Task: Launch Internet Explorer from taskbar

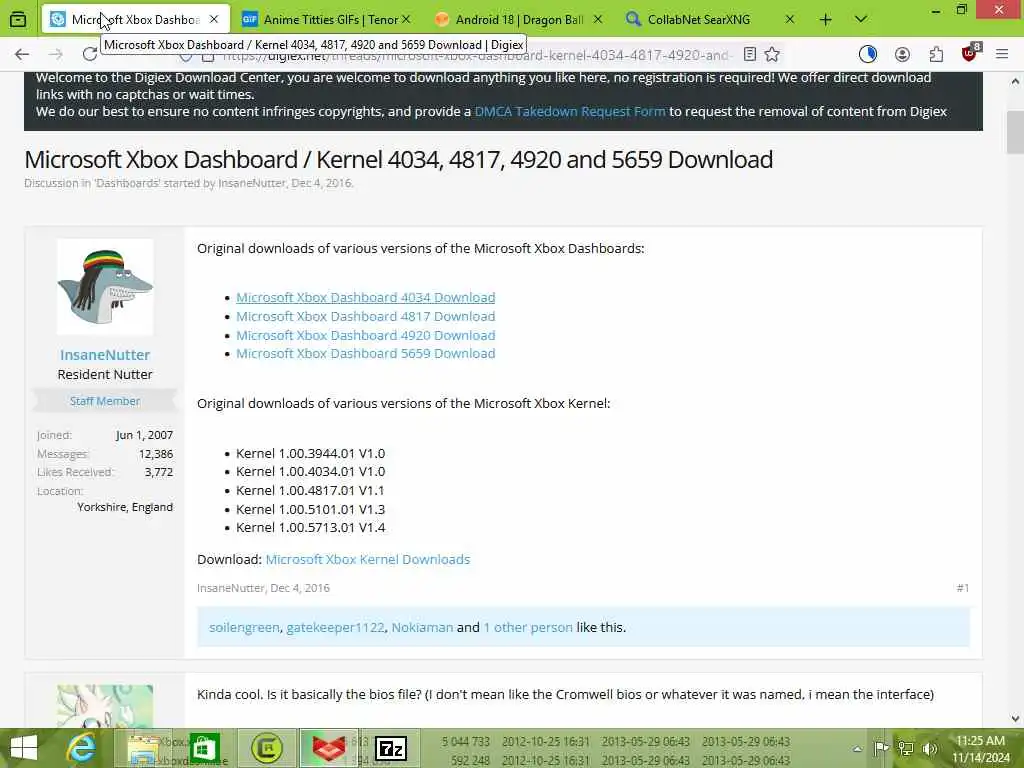Action: tap(81, 748)
